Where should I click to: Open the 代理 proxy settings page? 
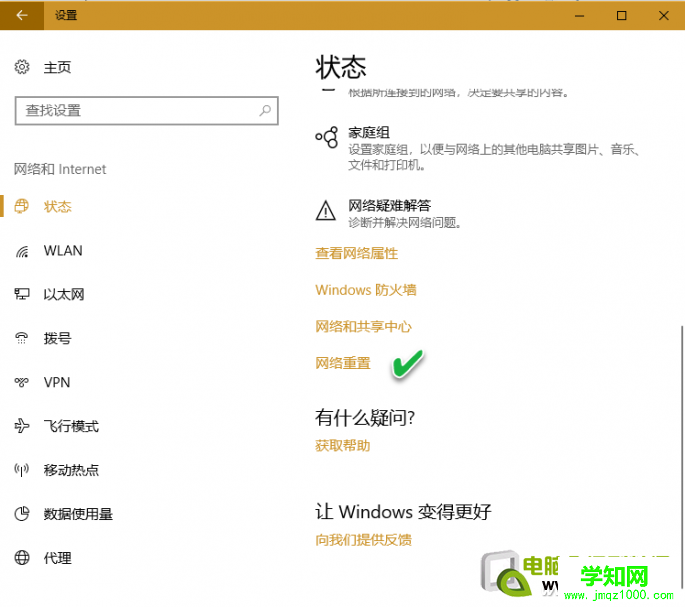[57, 558]
